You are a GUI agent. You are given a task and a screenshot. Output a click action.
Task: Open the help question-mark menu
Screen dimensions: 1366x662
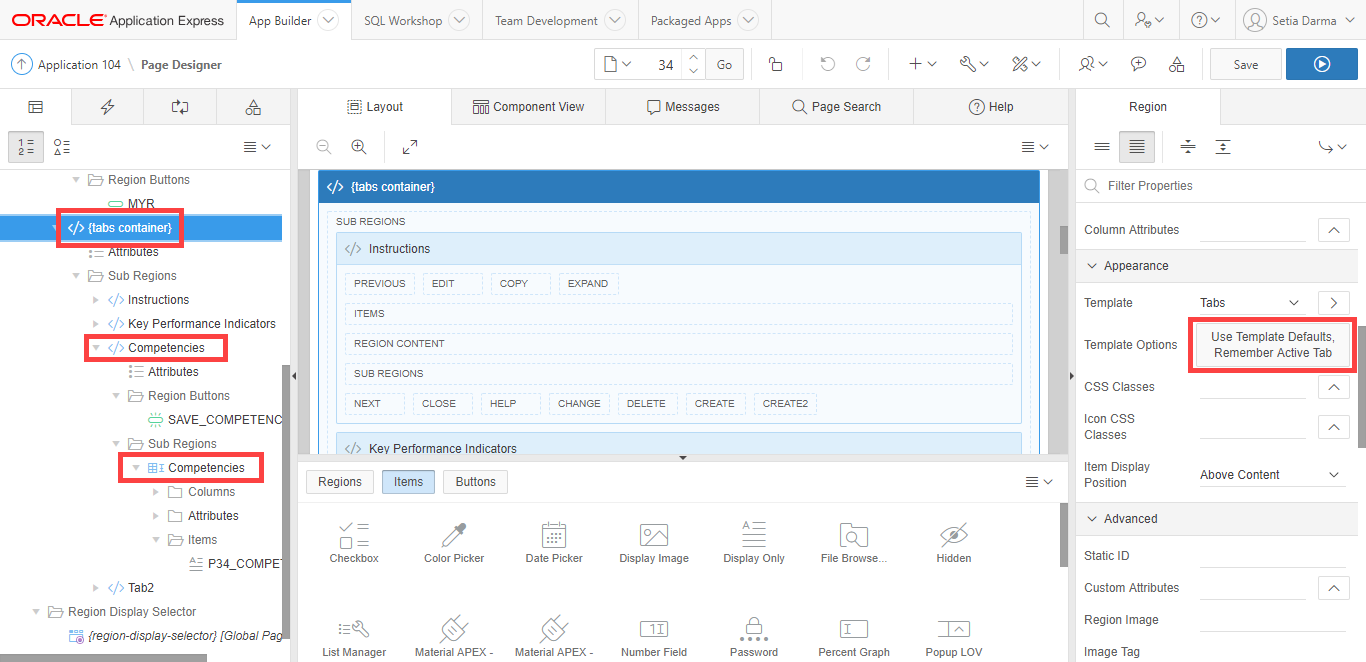pyautogui.click(x=1206, y=20)
